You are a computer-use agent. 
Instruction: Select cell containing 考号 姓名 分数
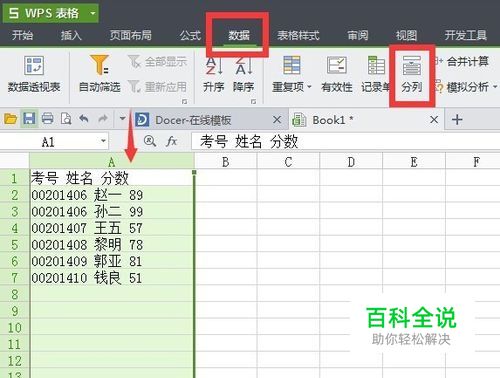[112, 178]
